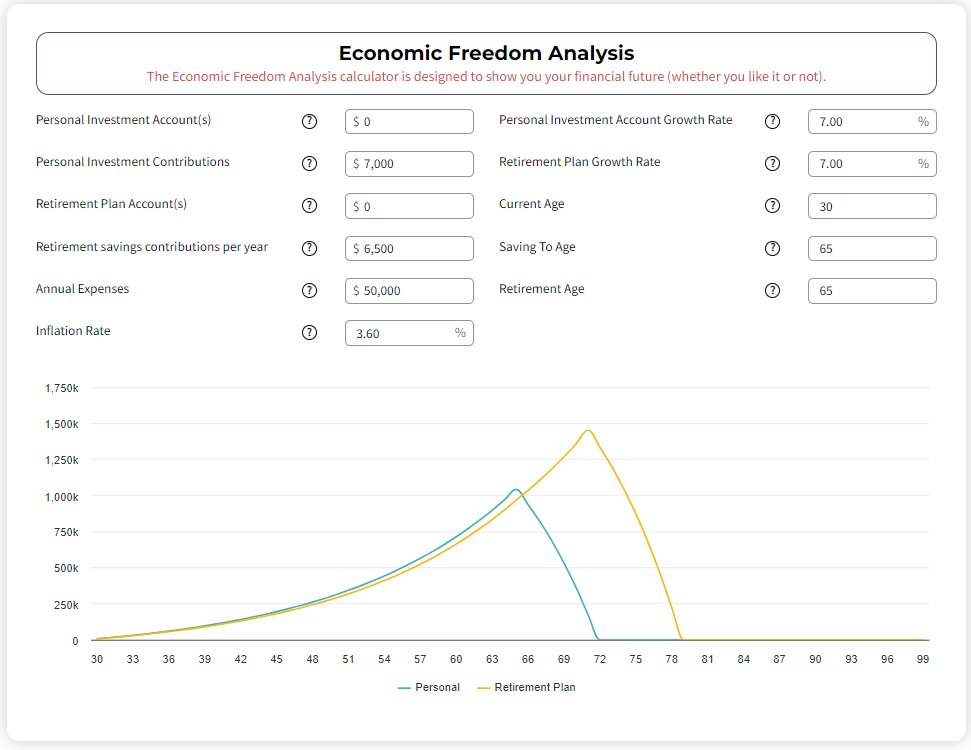Open help tooltip for Retirement Plan Account(s)
Screen dimensions: 971x750
309,206
